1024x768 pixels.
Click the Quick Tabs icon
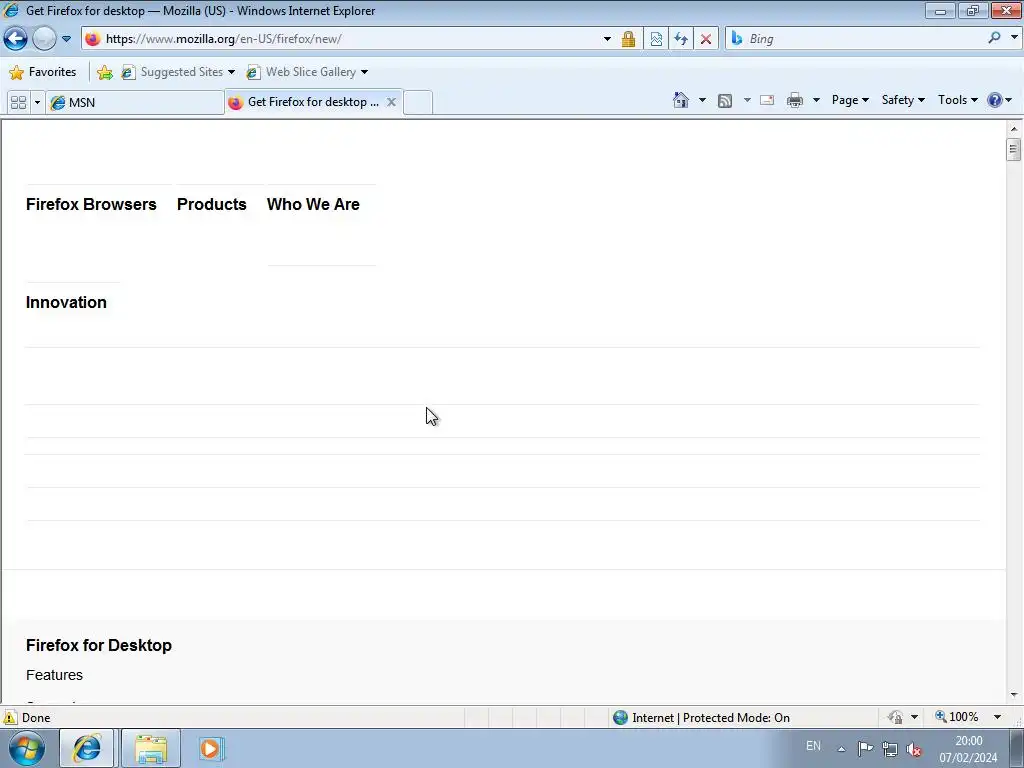tap(18, 103)
